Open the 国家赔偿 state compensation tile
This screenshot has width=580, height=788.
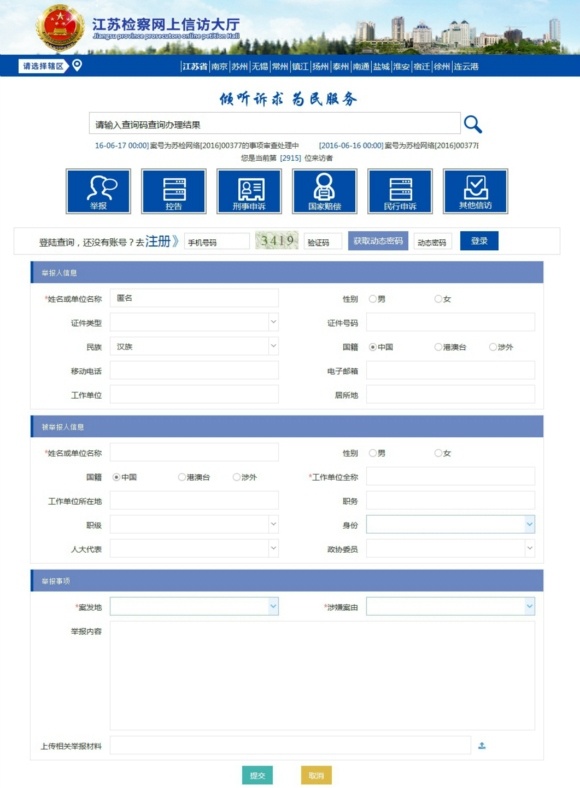325,191
